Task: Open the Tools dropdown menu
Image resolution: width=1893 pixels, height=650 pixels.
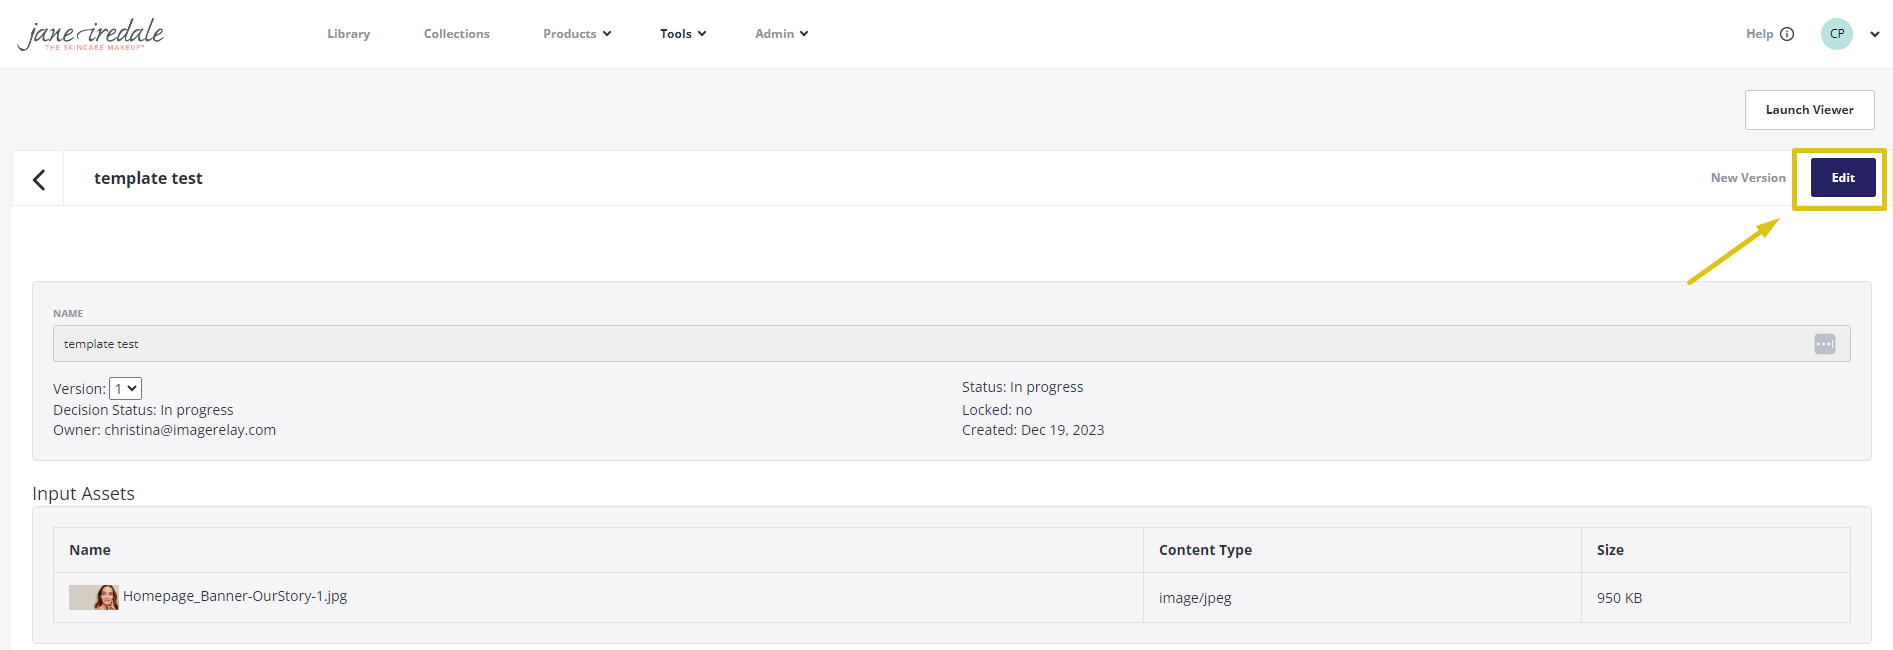Action: coord(683,34)
